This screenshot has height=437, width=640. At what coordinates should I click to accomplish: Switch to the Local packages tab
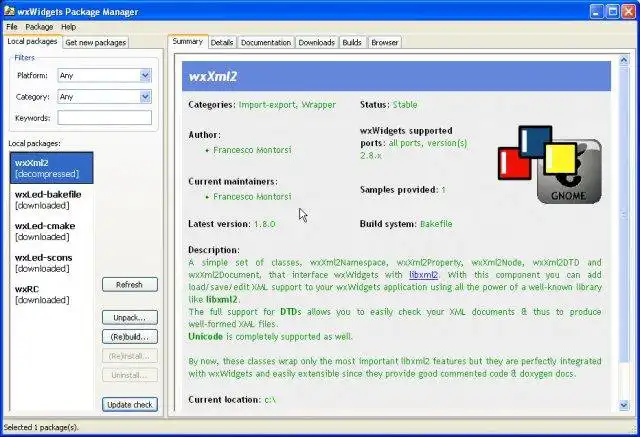click(32, 42)
